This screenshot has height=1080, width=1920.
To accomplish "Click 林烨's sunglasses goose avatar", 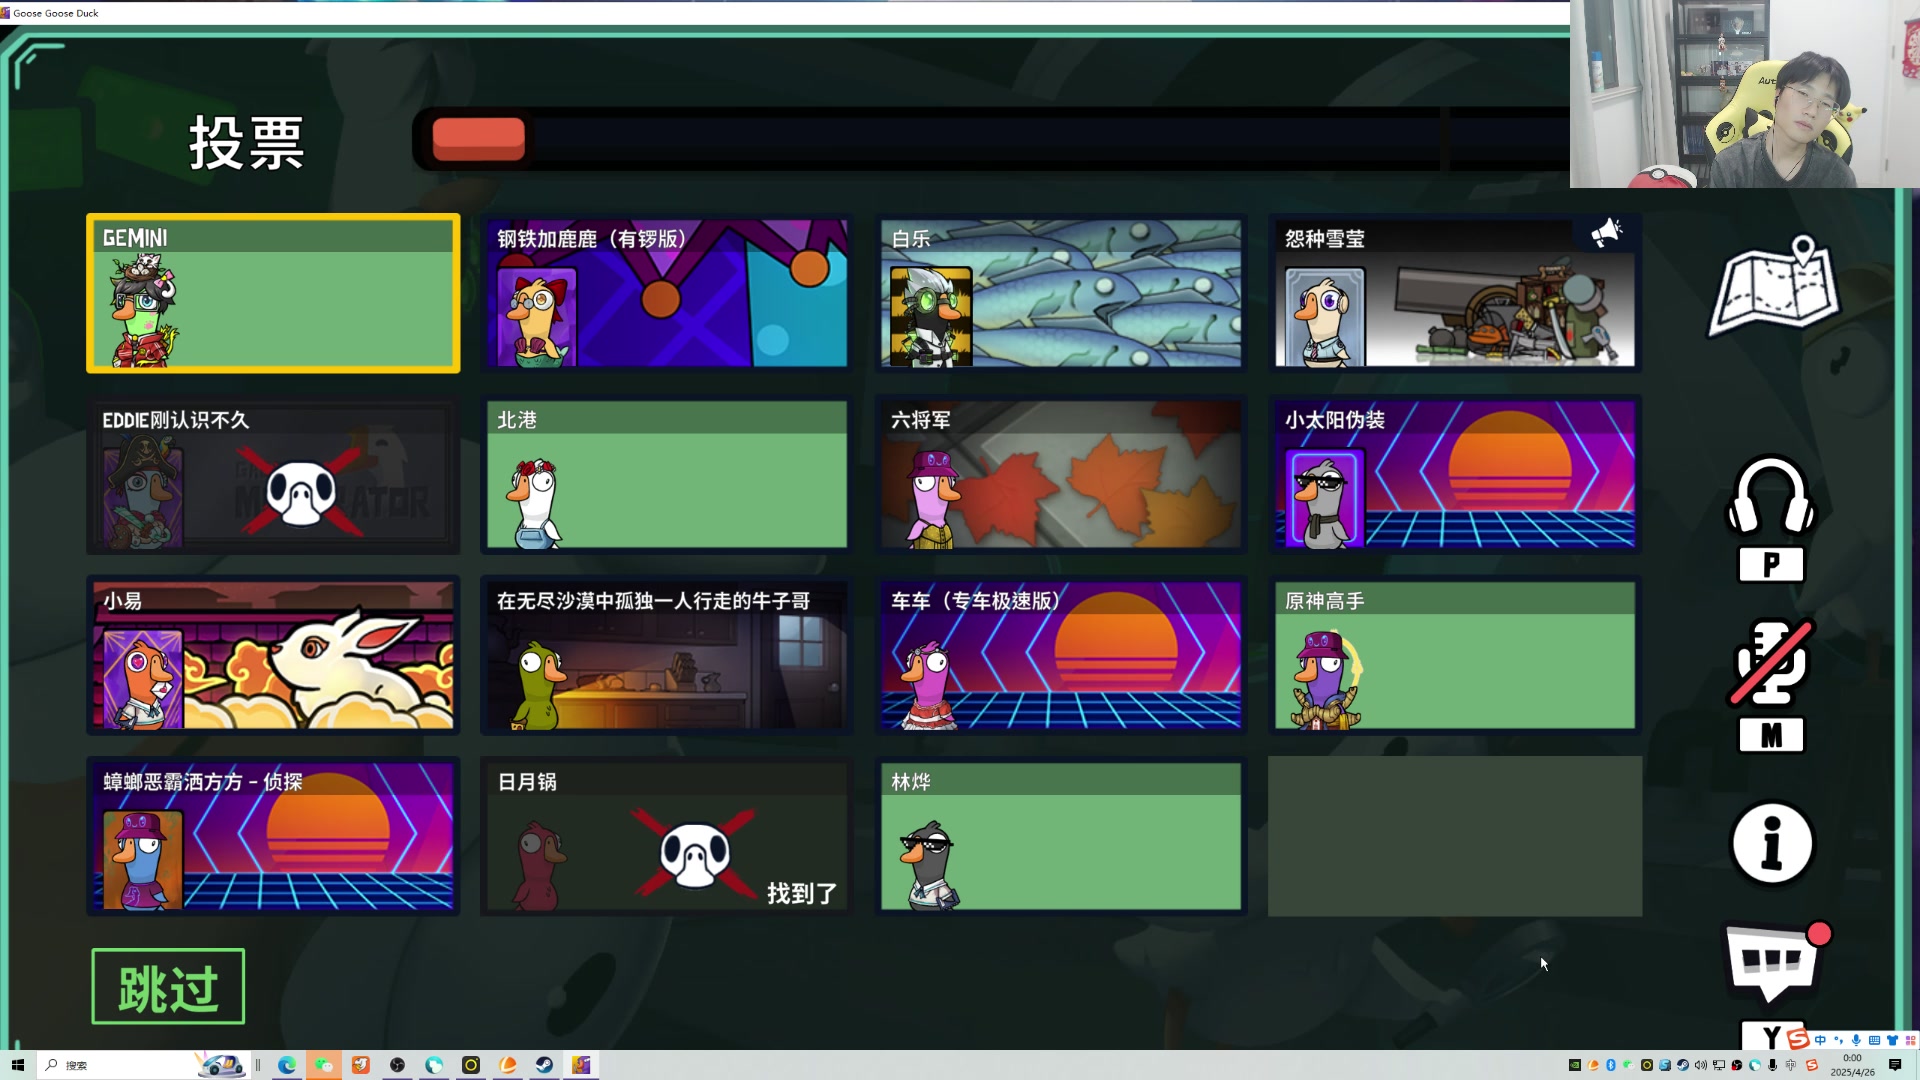I will 930,865.
